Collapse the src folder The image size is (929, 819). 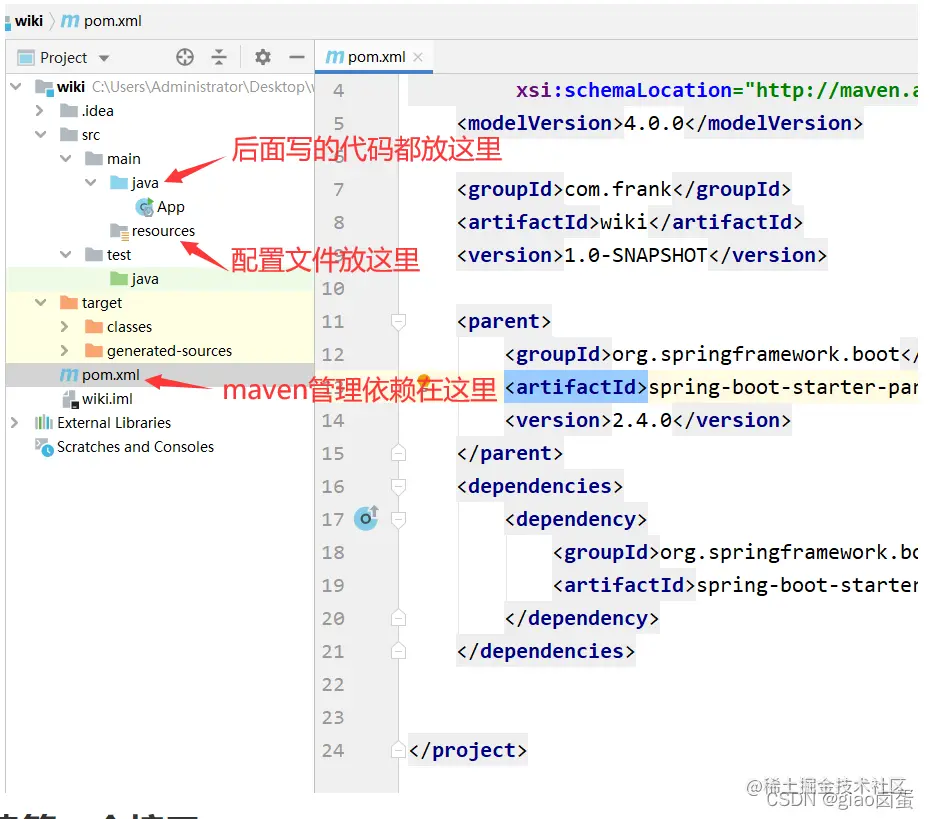[x=40, y=135]
